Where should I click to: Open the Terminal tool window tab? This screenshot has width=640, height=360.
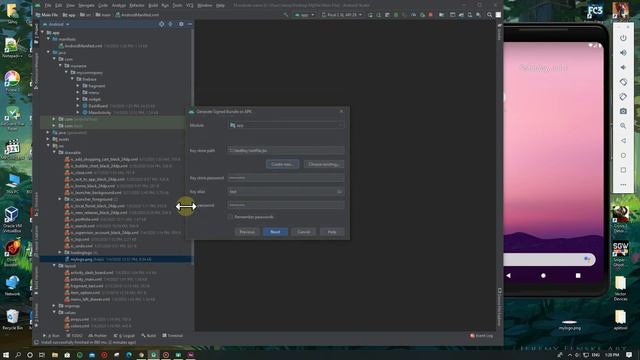pyautogui.click(x=173, y=336)
